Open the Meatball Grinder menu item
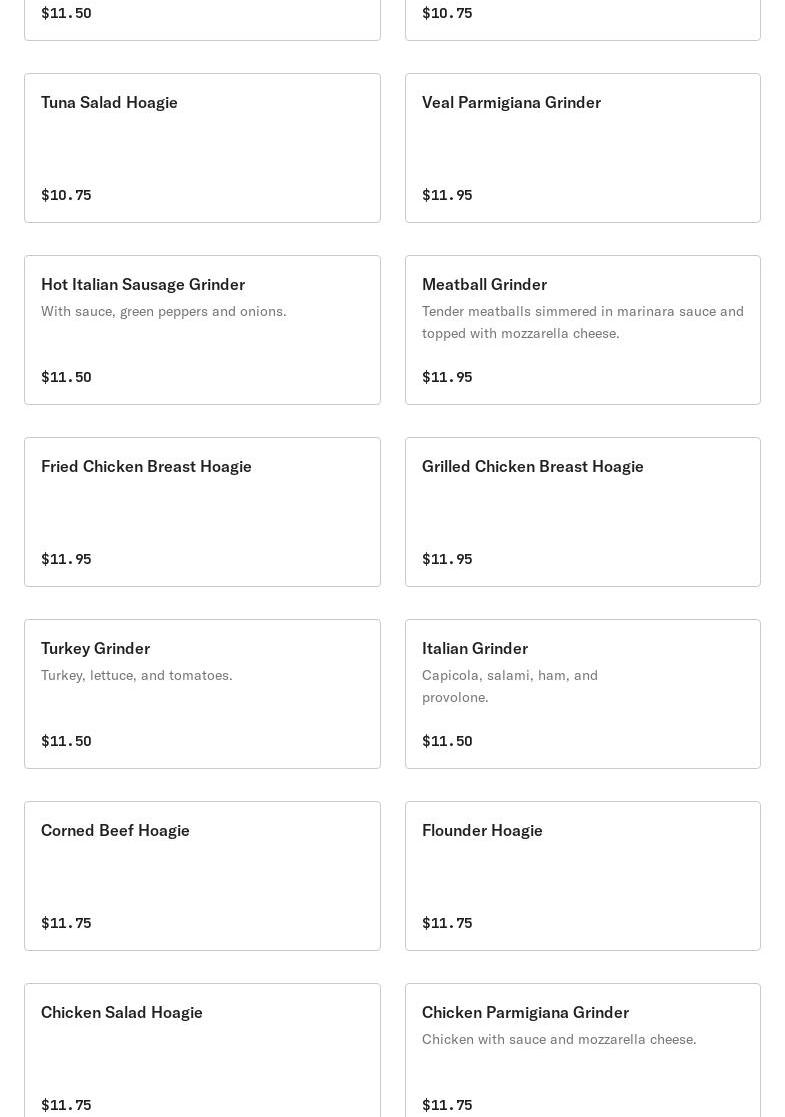 583,330
